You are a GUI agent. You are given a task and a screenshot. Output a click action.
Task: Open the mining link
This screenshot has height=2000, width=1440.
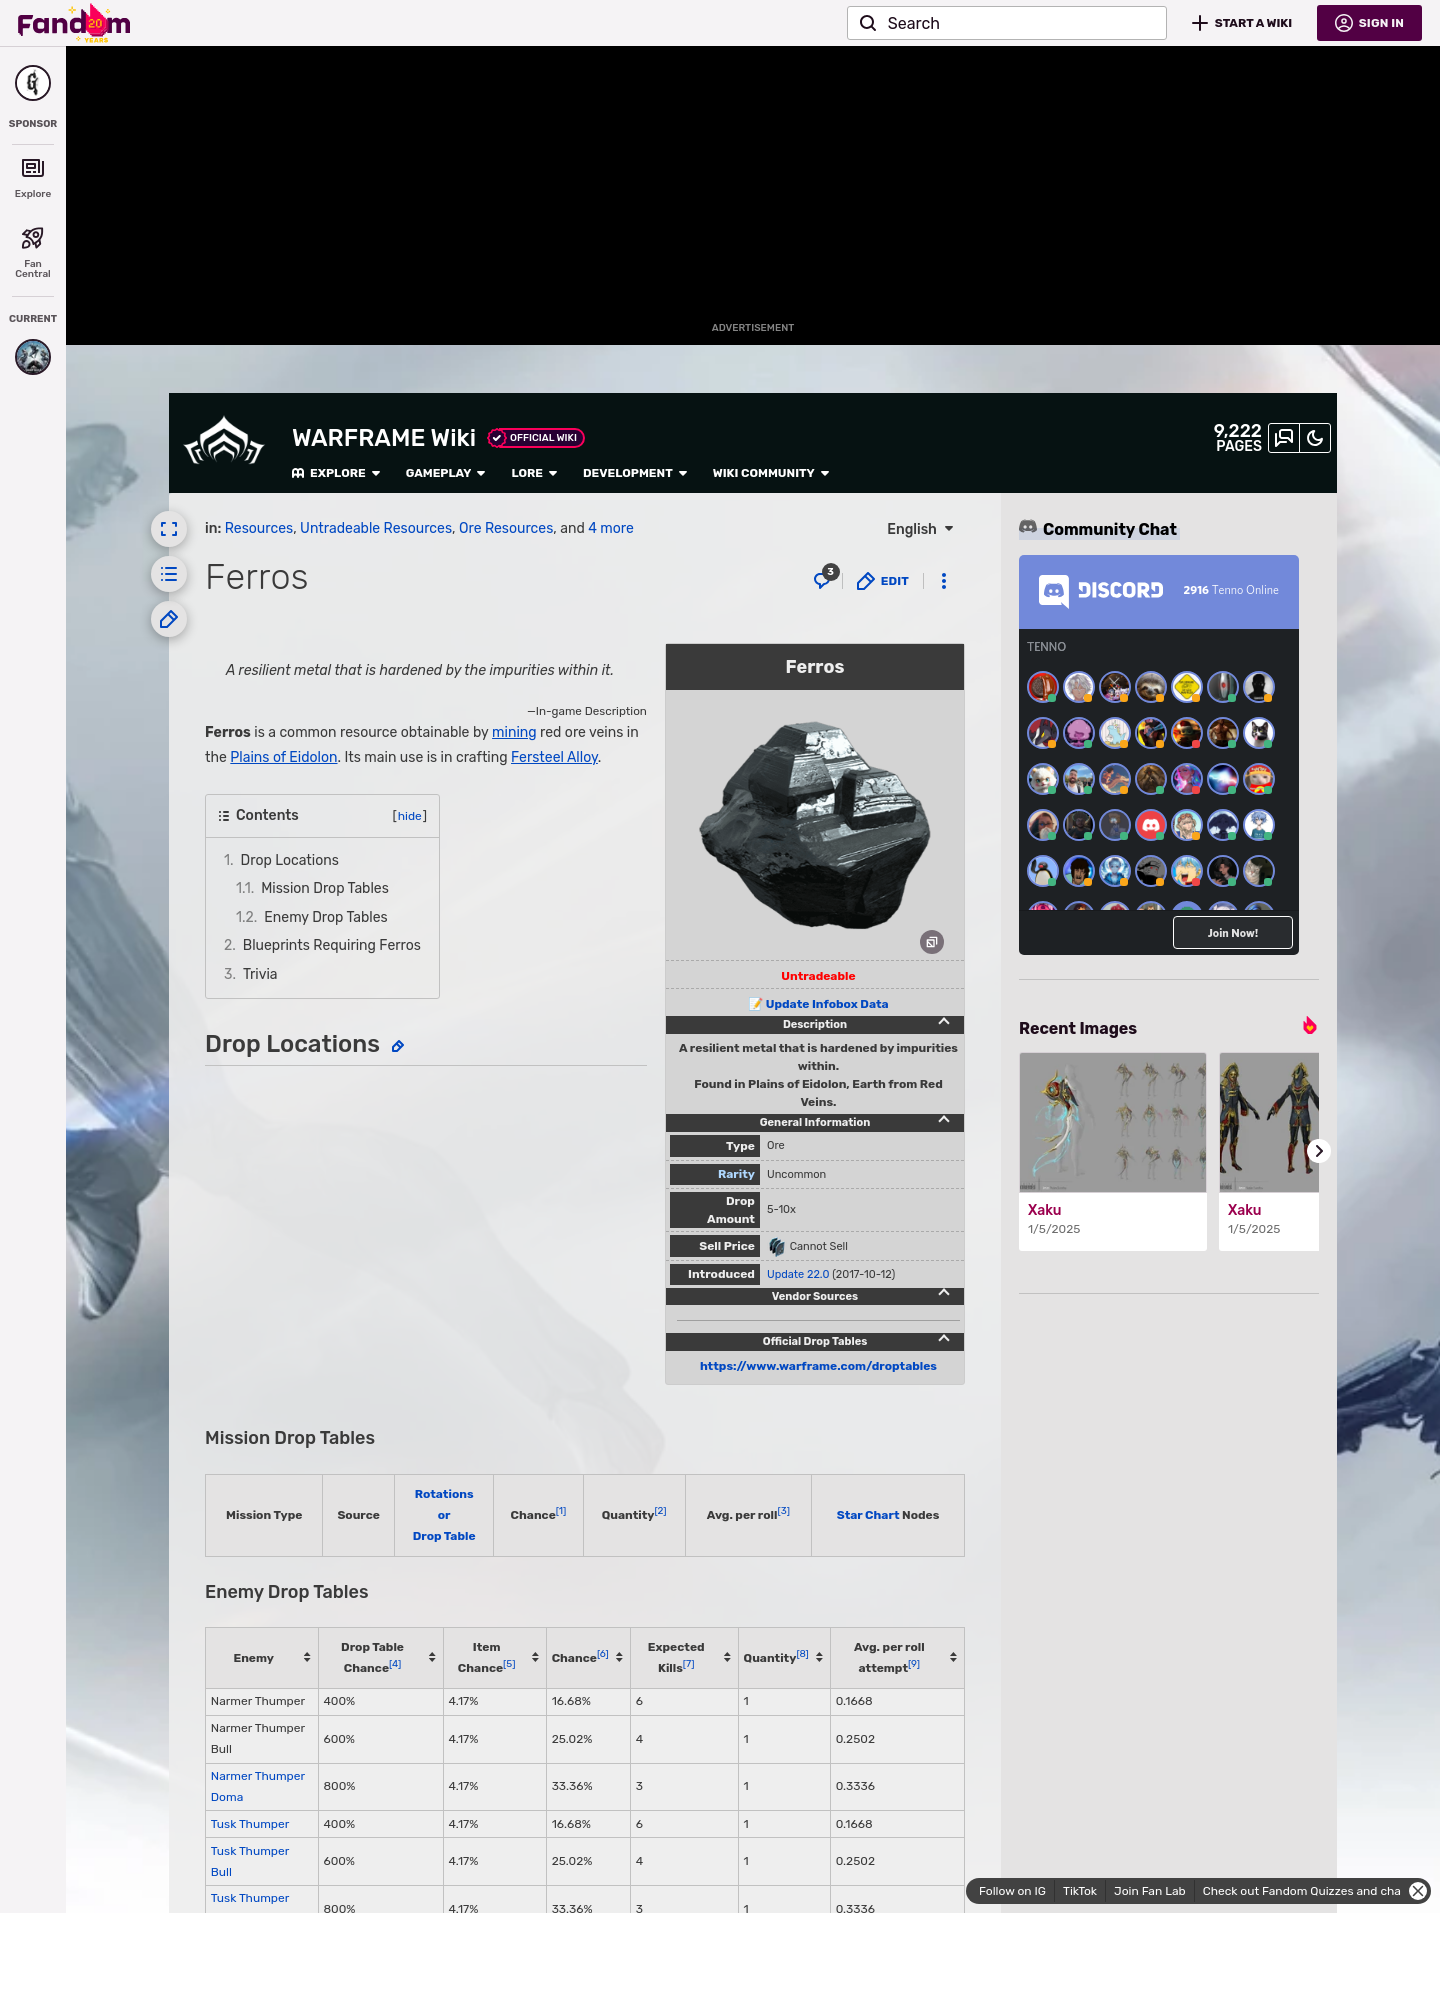514,732
